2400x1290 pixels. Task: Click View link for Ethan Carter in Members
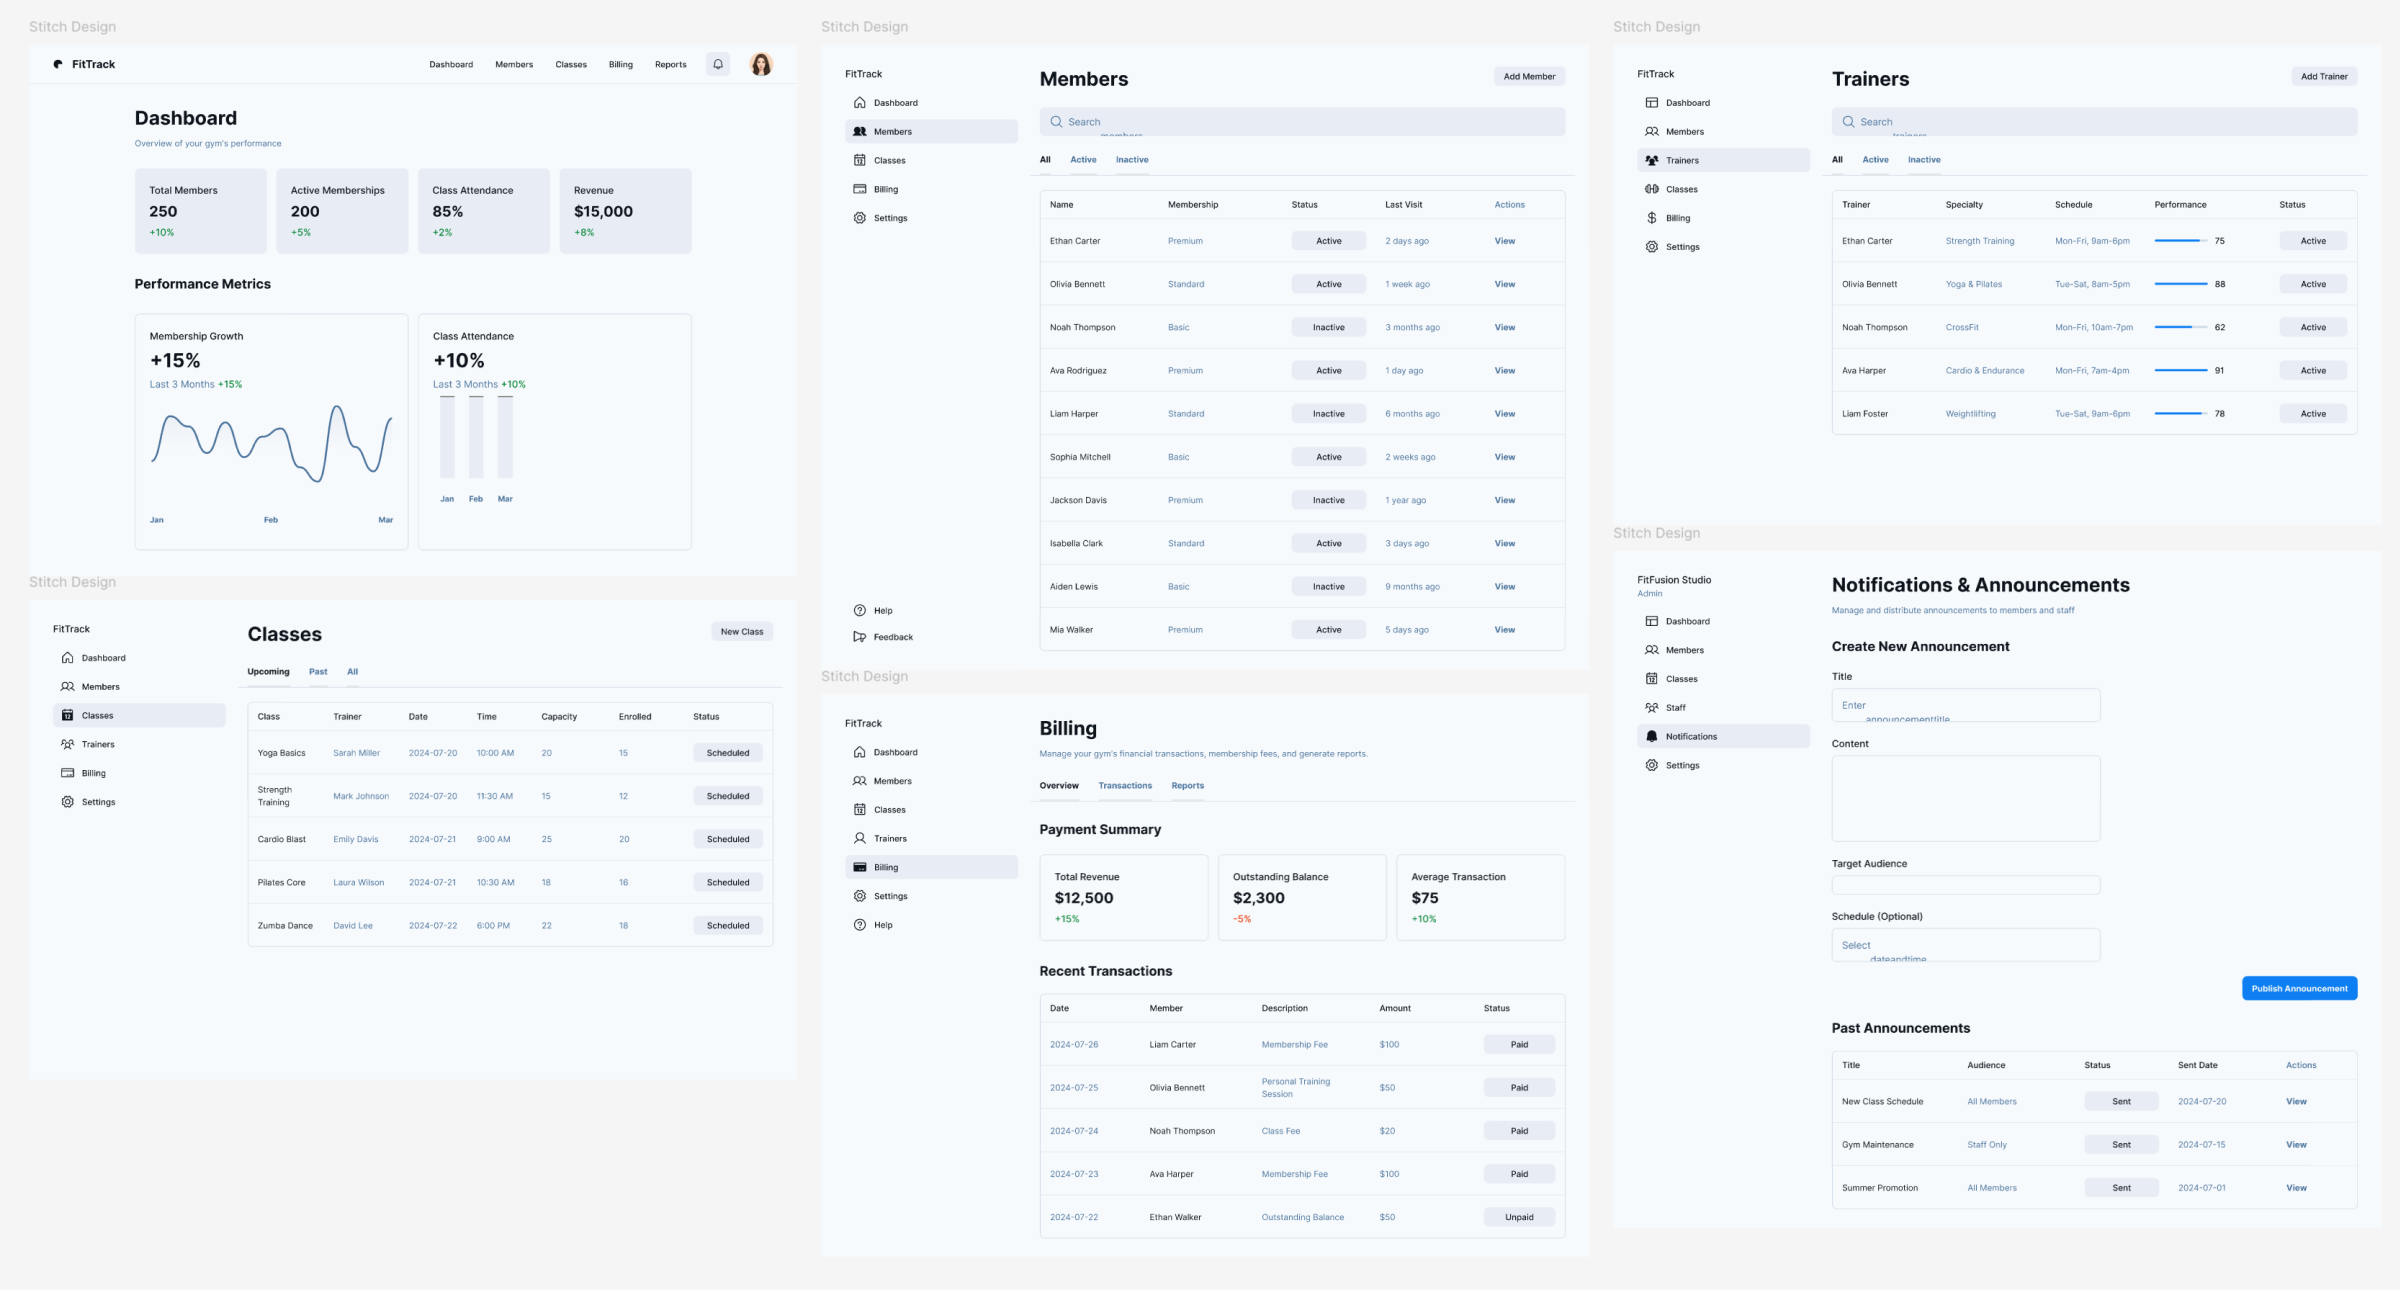tap(1504, 241)
